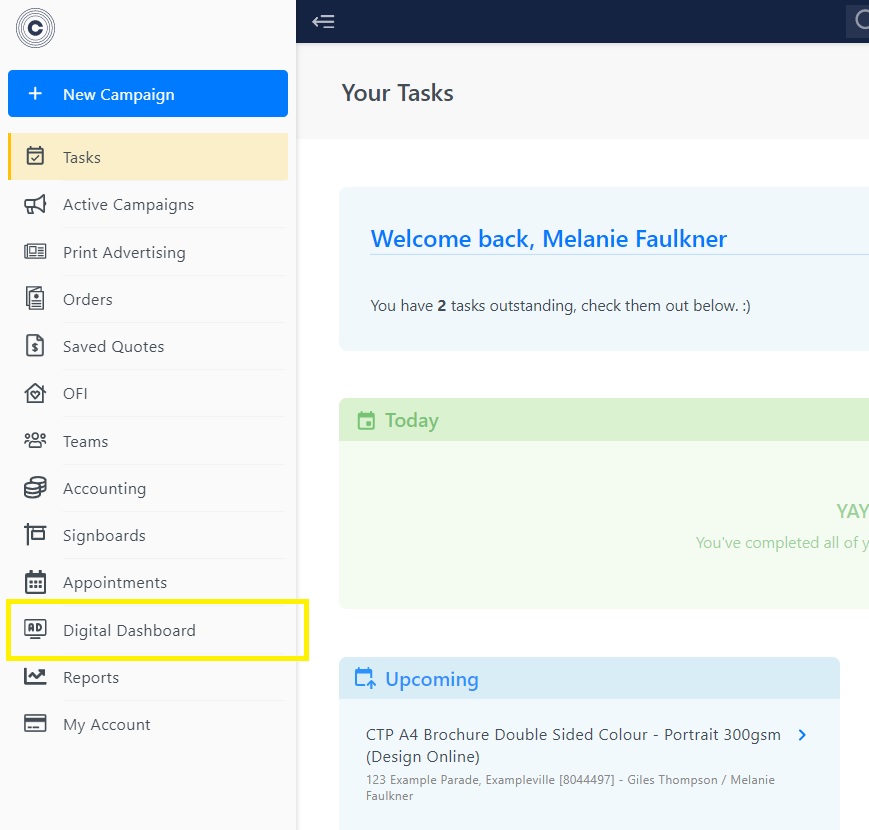This screenshot has width=869, height=830.
Task: Click the search field in top bar
Action: point(857,21)
